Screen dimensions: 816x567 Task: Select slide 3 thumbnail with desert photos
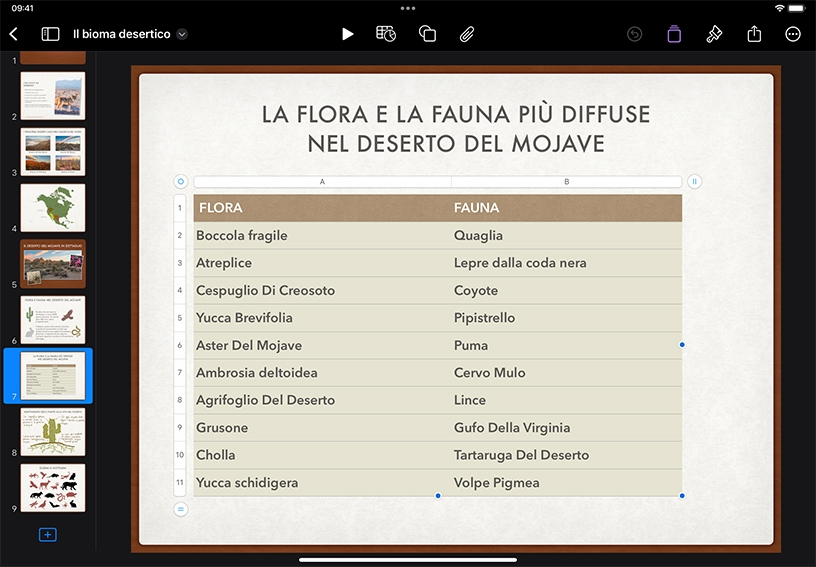point(53,152)
